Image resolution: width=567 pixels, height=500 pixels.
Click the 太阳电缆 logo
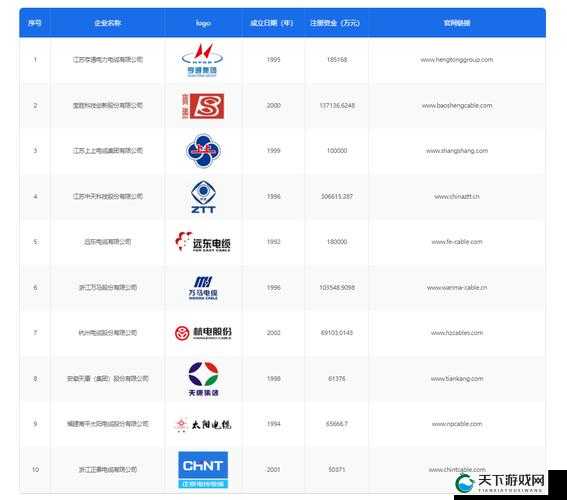coord(203,424)
